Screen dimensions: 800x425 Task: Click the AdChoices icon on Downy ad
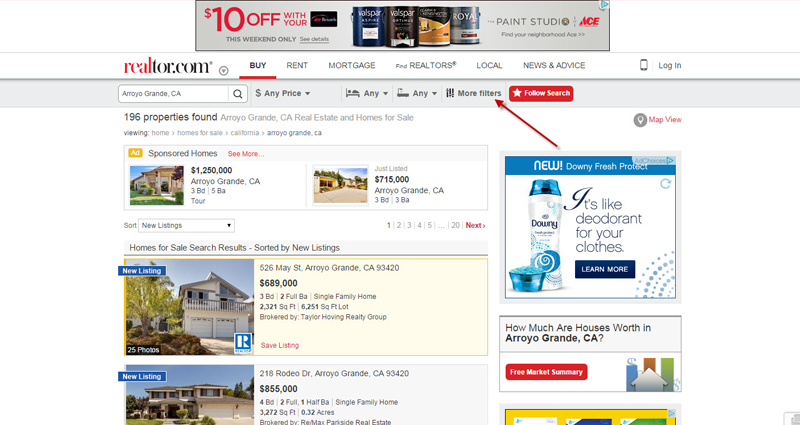tap(670, 161)
